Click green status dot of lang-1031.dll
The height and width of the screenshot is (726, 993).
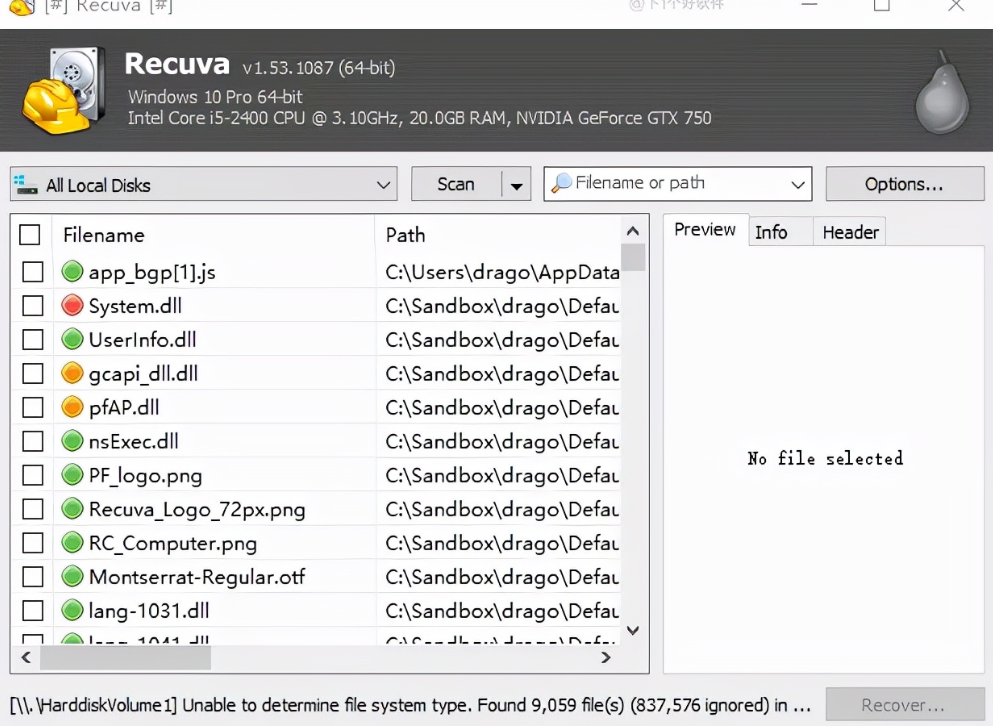[72, 610]
